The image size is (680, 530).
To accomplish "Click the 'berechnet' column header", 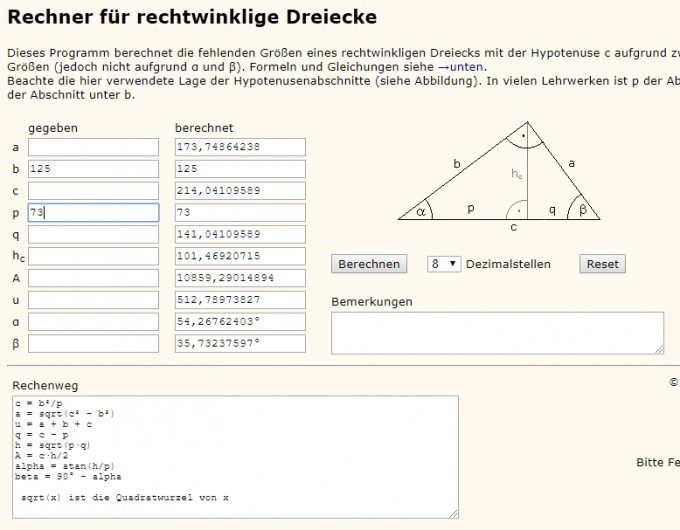I will point(204,128).
